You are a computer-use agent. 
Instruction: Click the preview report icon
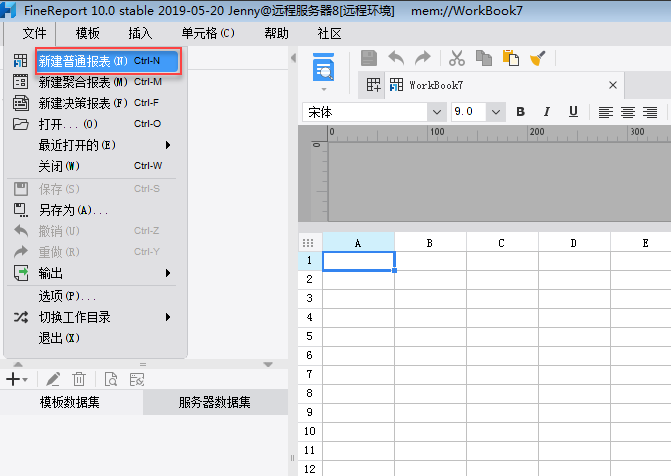pos(324,67)
